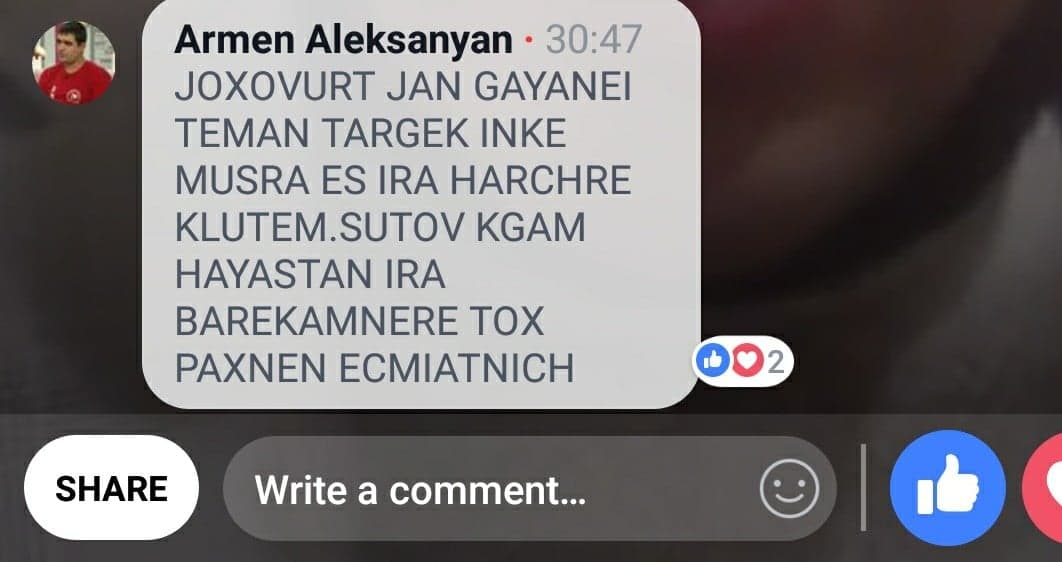This screenshot has height=562, width=1062.
Task: Click the vertical divider before the Like button
Action: 863,488
